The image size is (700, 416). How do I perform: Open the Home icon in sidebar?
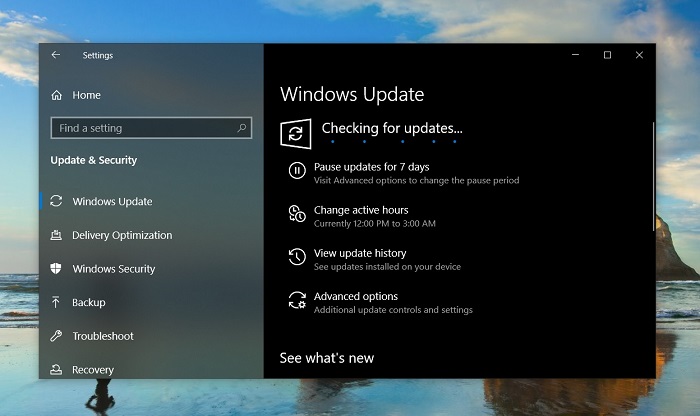[56, 95]
